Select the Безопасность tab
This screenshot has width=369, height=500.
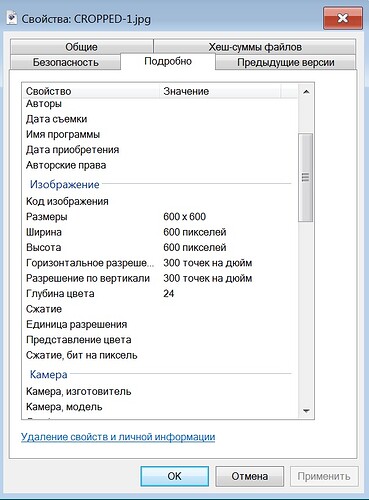tap(66, 62)
